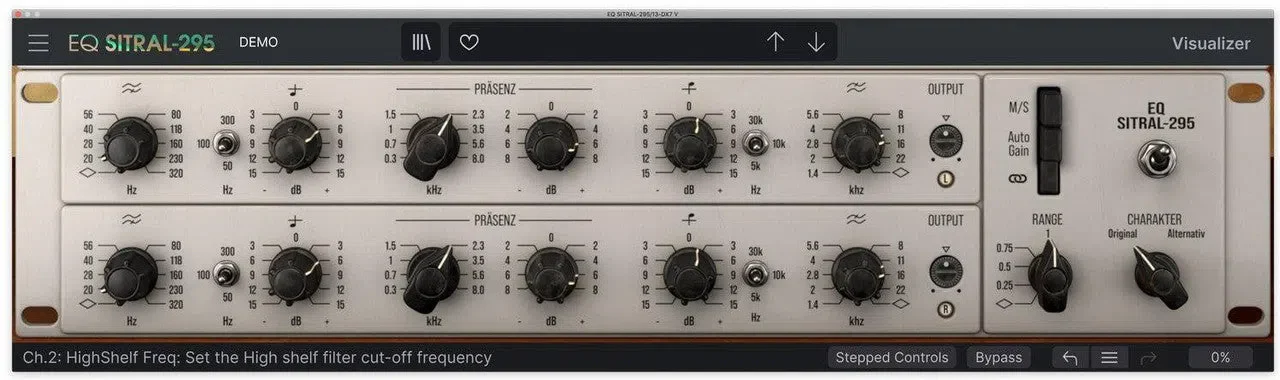Click the channel 2 PRÄSENZ label
Screen dimensions: 1280x380
point(495,219)
